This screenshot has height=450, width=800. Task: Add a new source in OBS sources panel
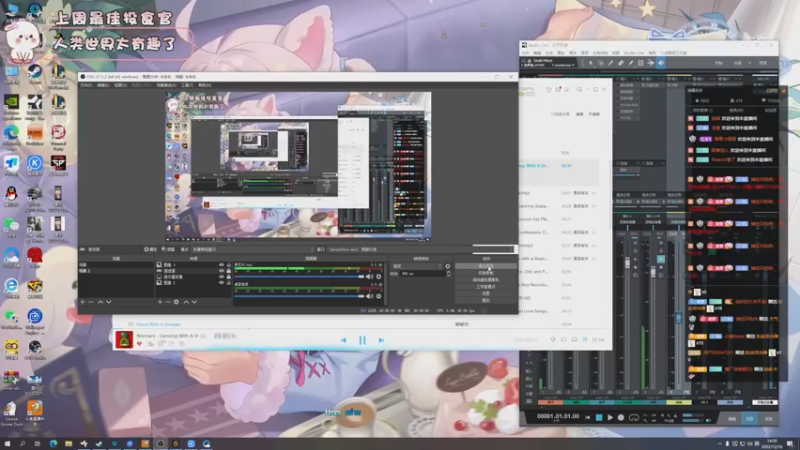pos(160,302)
